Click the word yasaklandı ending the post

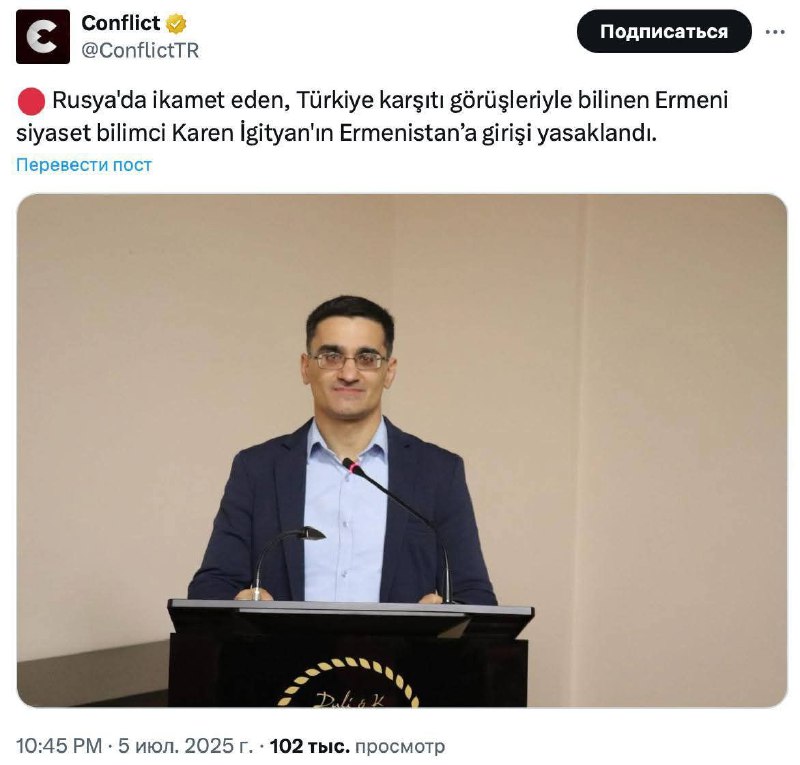[x=596, y=133]
